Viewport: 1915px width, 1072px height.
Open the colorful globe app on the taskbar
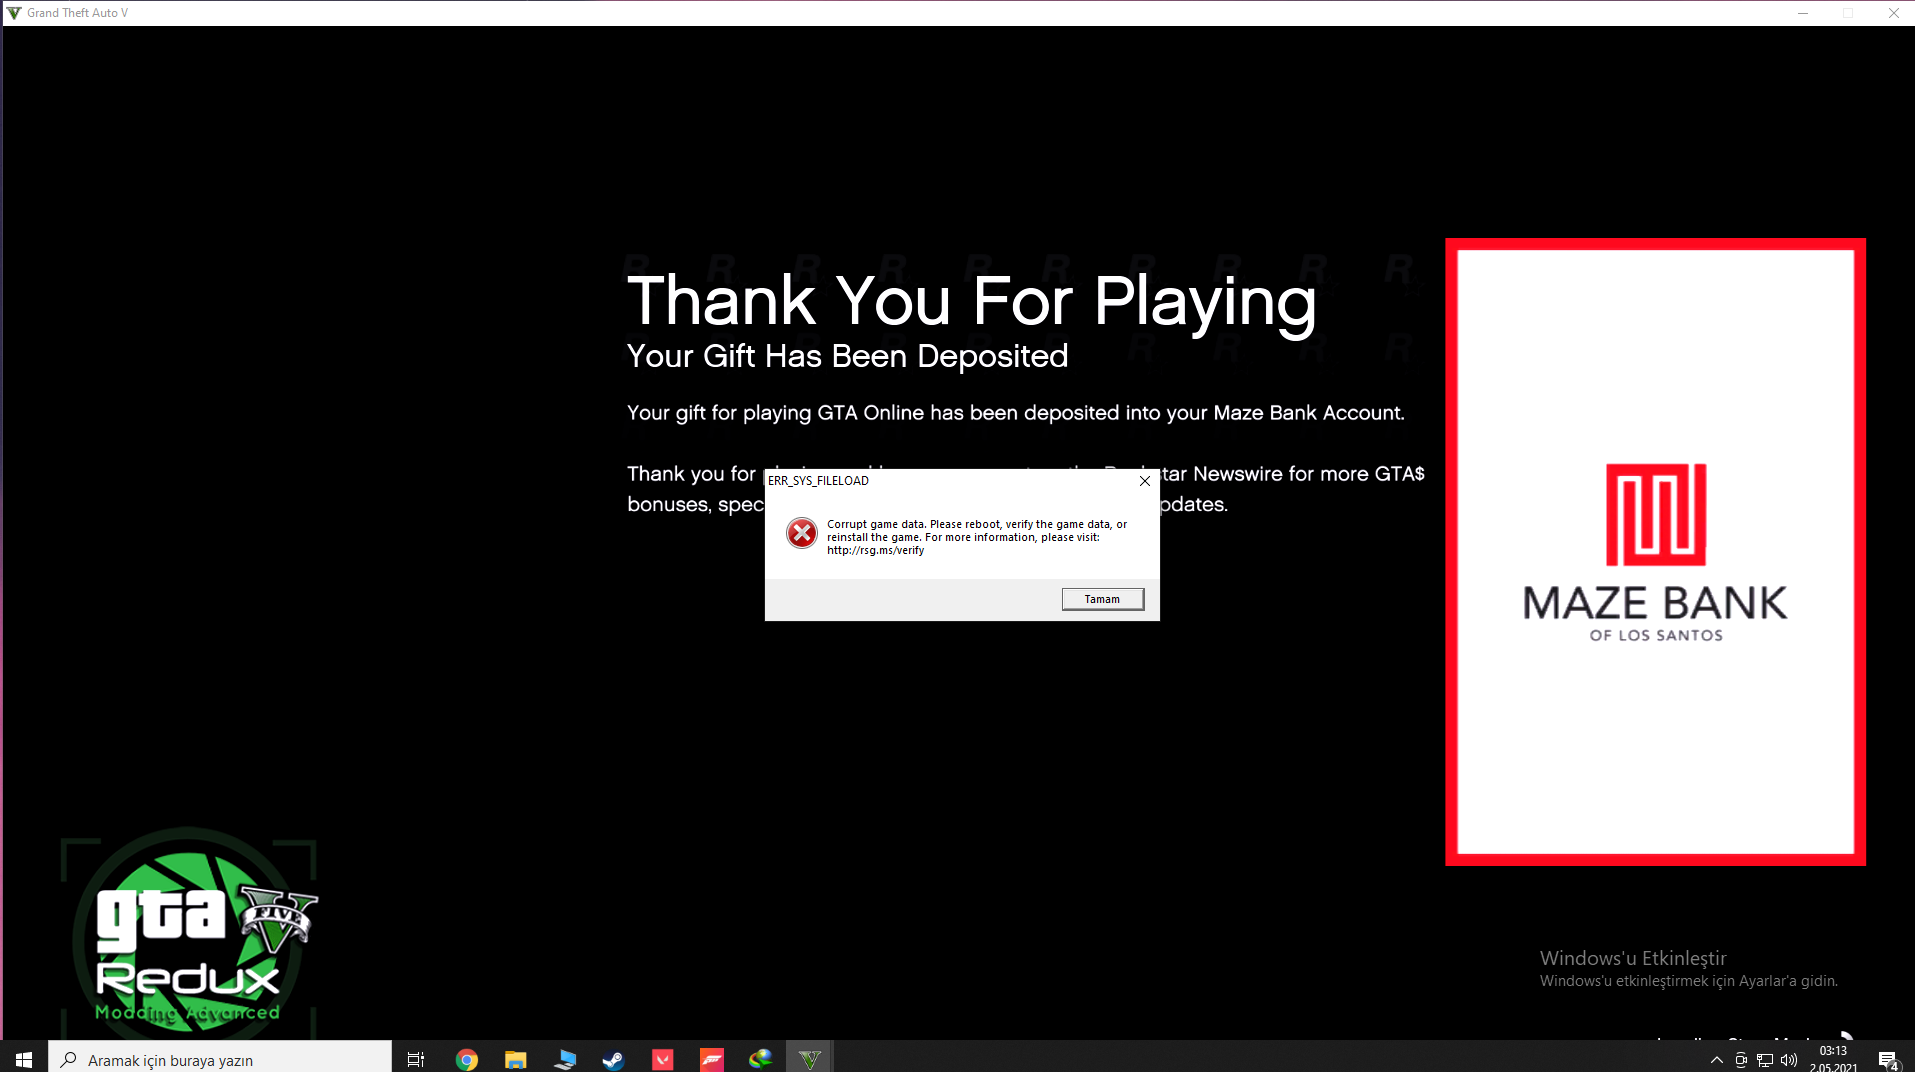click(760, 1059)
